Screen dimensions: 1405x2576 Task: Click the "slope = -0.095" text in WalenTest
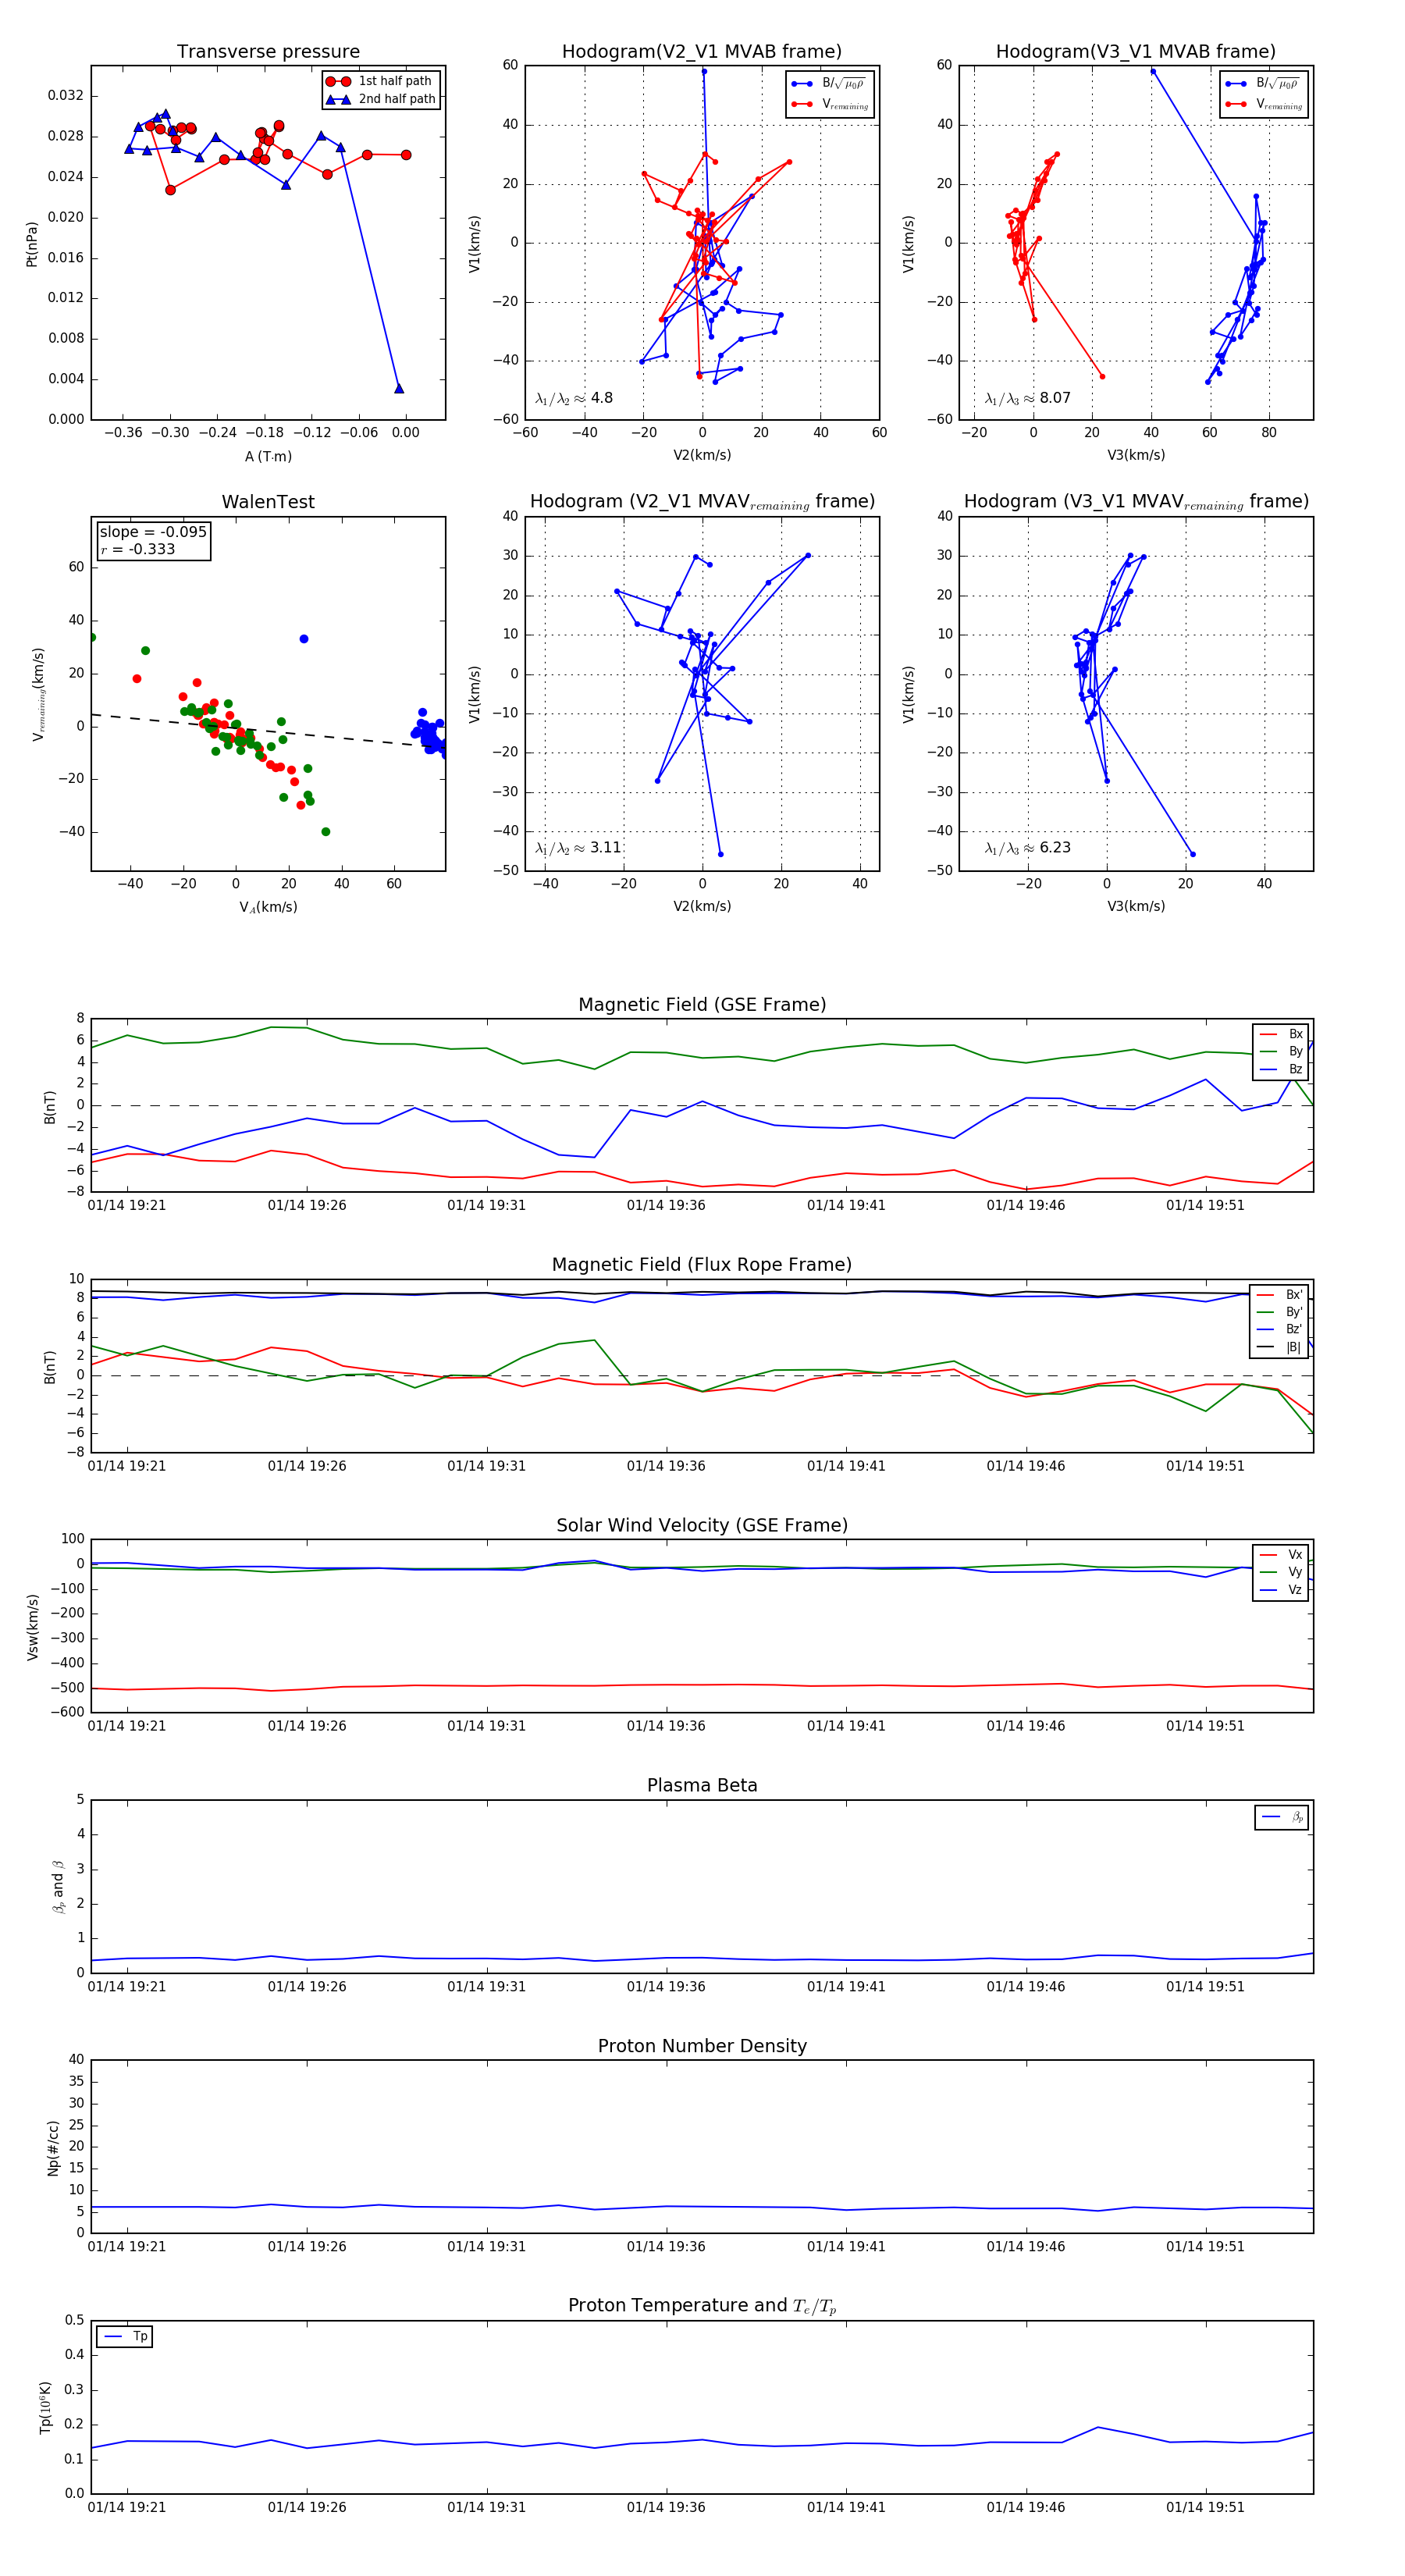pyautogui.click(x=153, y=532)
